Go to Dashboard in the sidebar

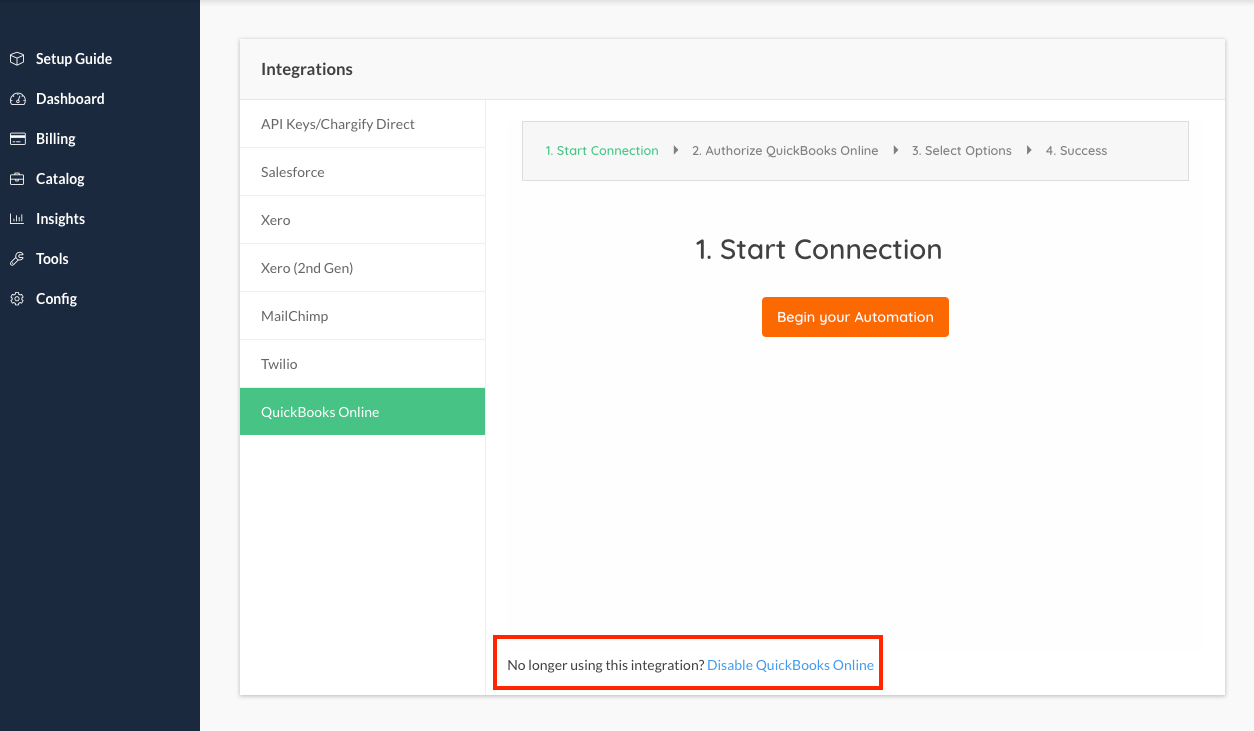70,99
